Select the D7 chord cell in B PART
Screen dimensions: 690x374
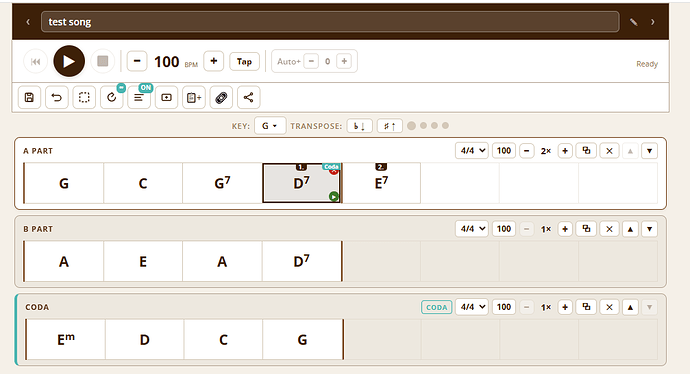(301, 261)
